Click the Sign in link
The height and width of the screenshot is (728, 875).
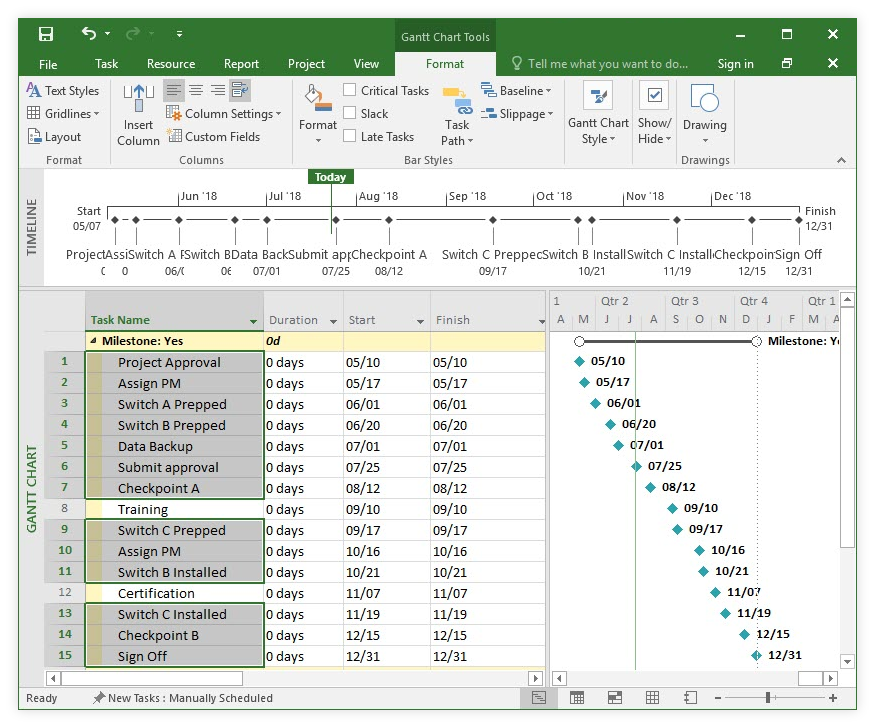(x=735, y=63)
